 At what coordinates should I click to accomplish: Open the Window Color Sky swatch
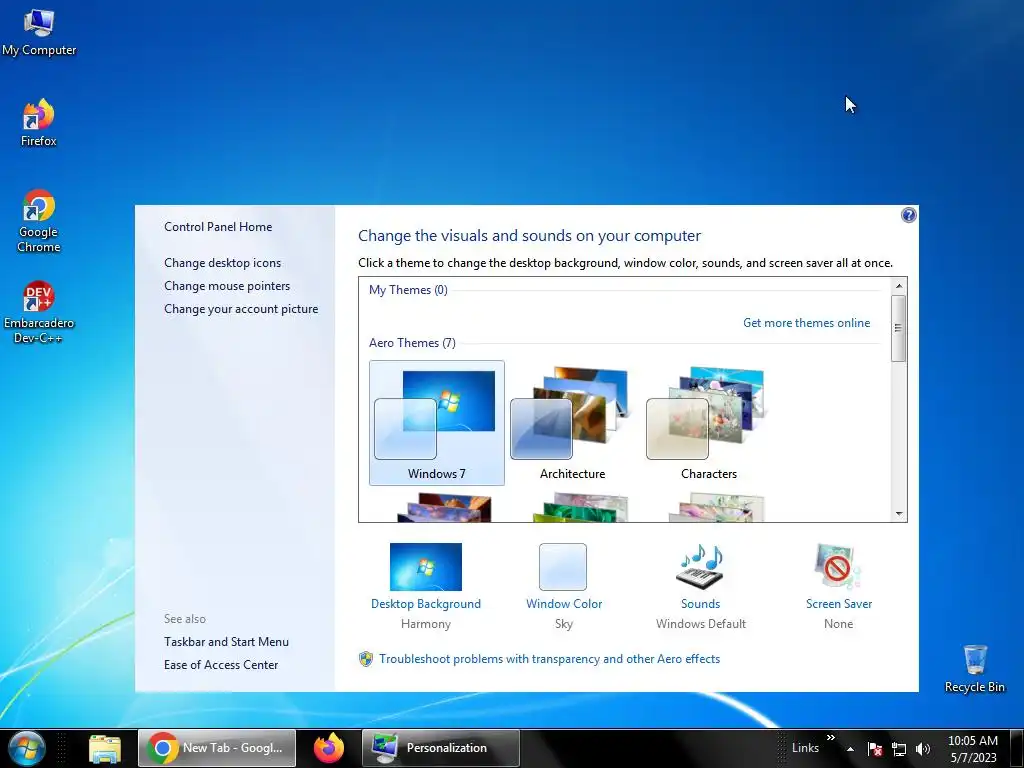(x=563, y=567)
